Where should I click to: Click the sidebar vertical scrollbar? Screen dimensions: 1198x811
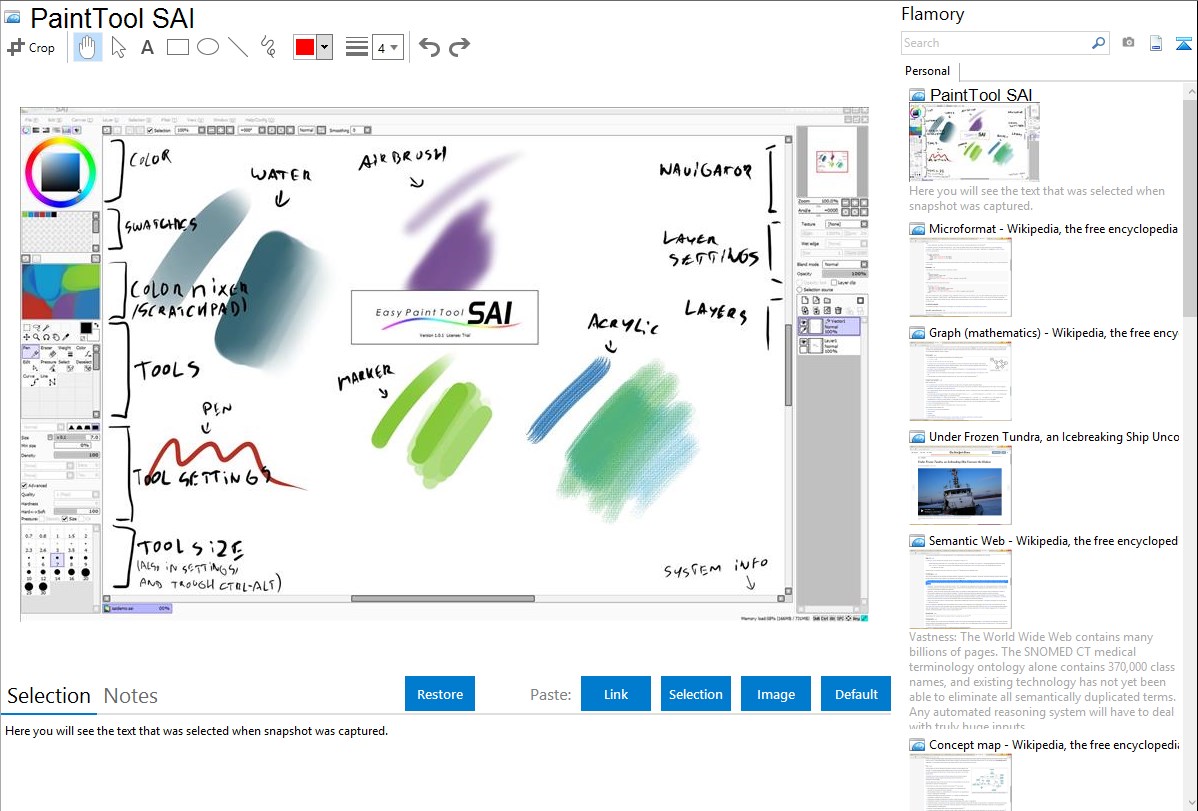(1190, 206)
